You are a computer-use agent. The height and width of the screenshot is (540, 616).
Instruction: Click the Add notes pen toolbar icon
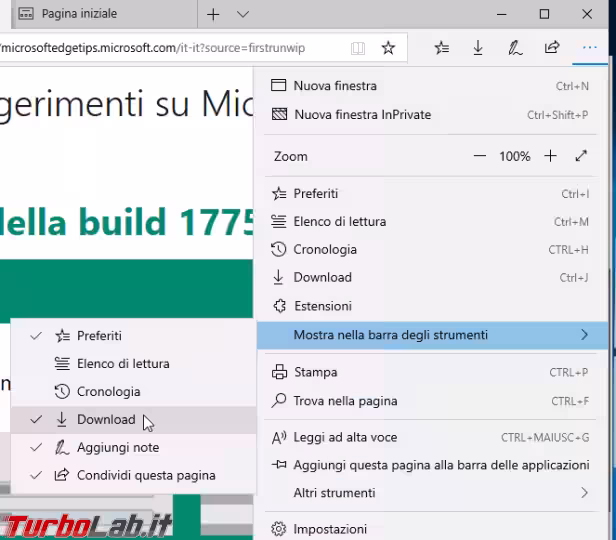(514, 47)
